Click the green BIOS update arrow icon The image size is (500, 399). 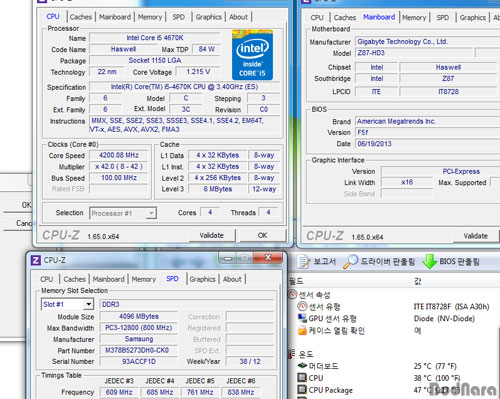coord(430,262)
